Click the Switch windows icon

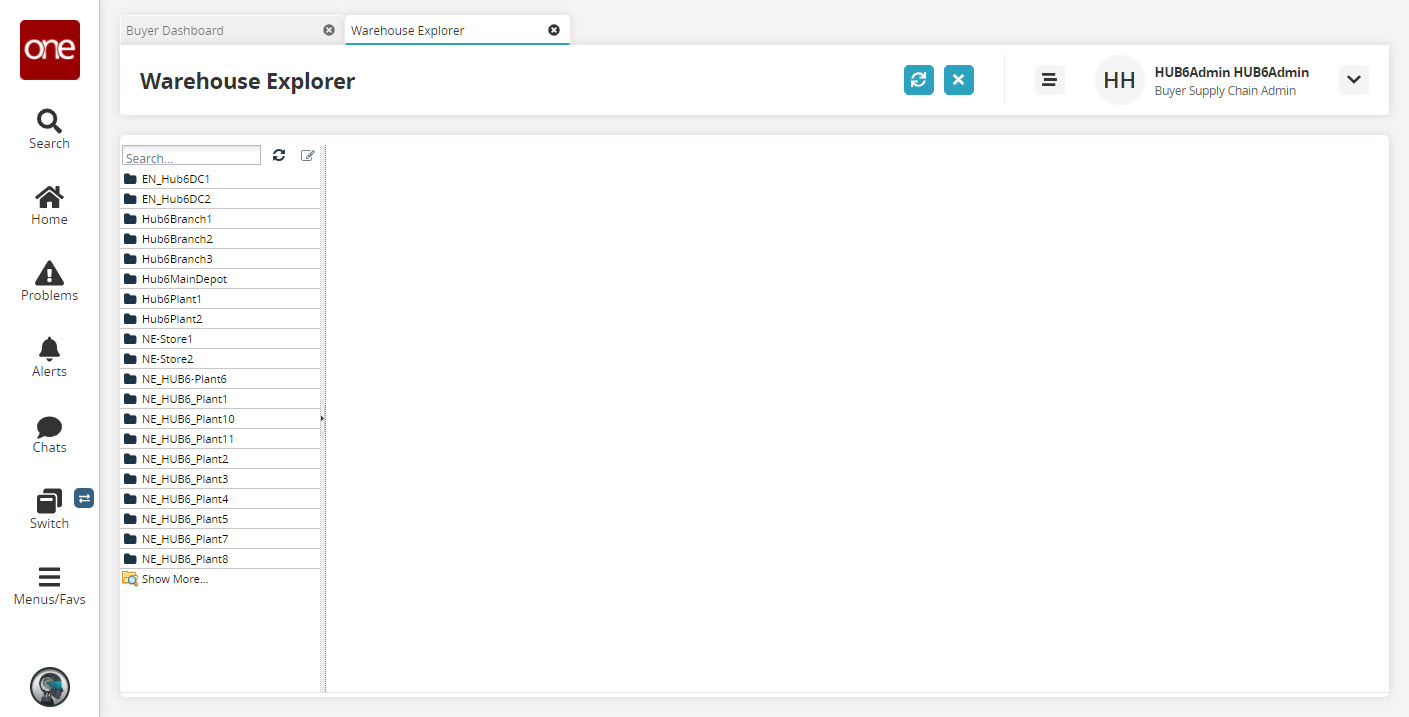tap(49, 501)
